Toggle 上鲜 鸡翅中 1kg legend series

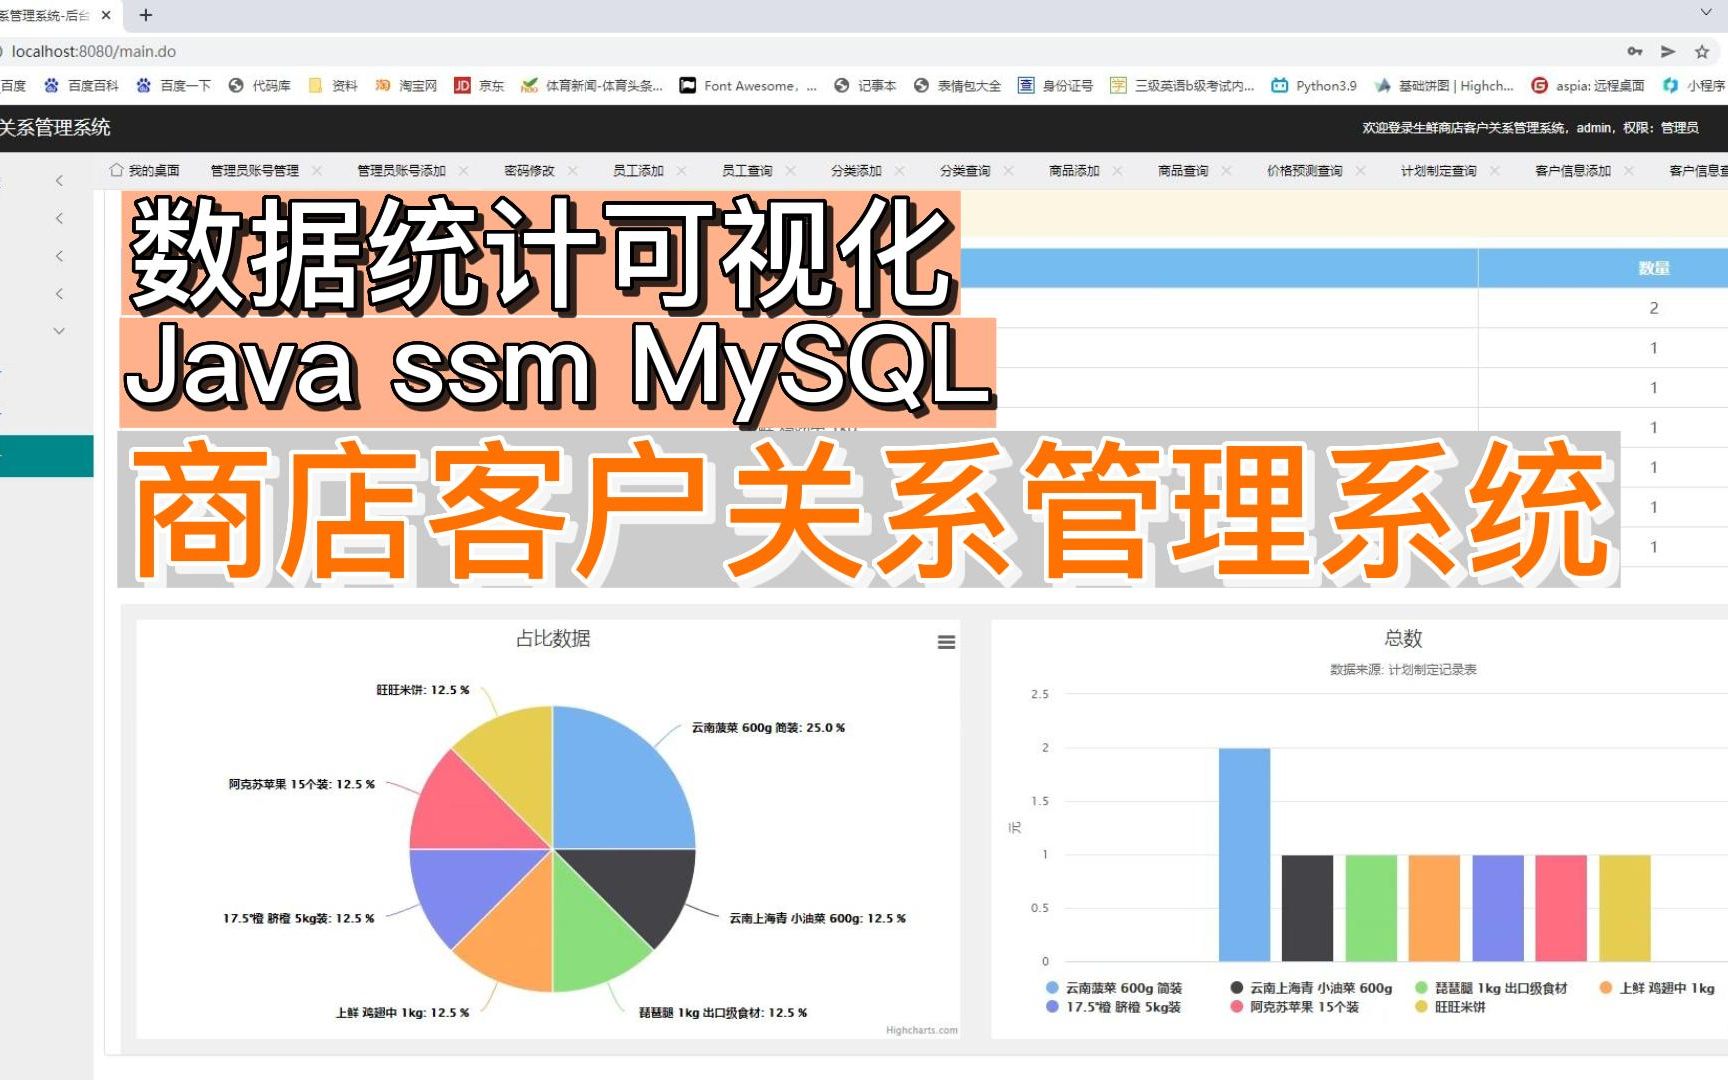click(x=1657, y=987)
